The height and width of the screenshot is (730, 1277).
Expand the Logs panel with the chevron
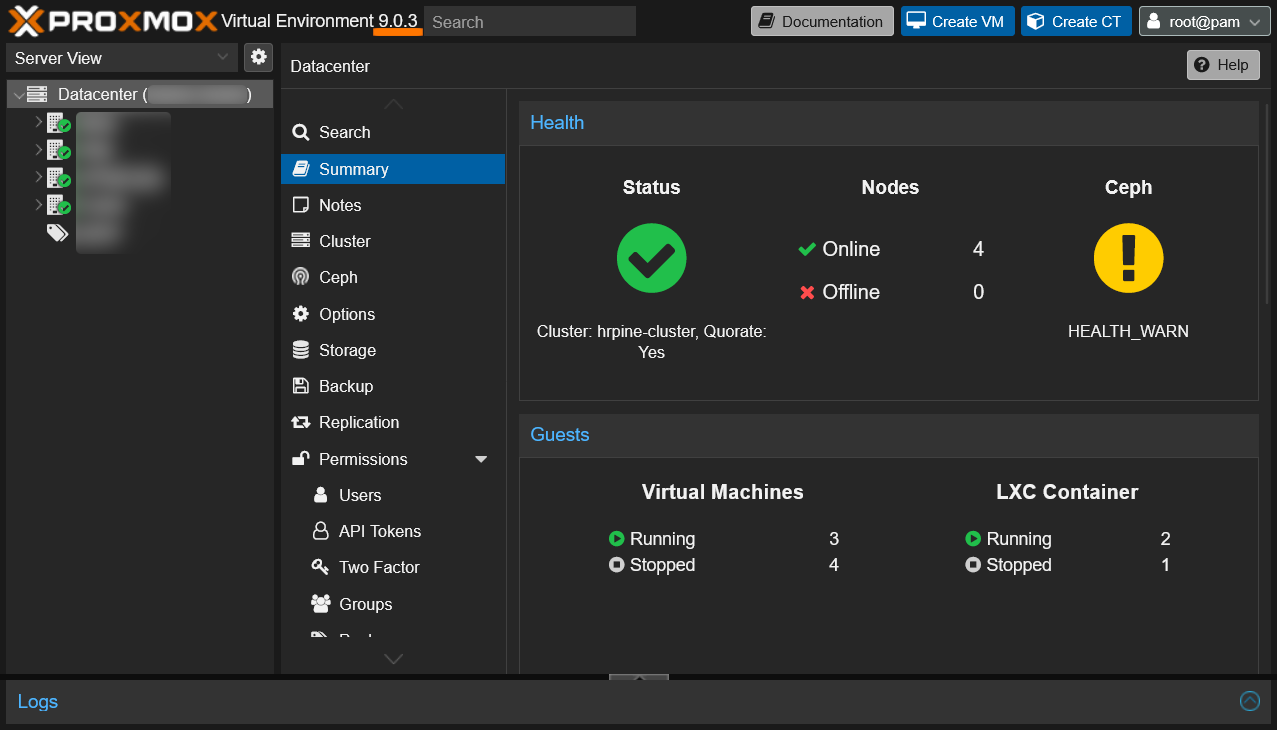click(1250, 701)
